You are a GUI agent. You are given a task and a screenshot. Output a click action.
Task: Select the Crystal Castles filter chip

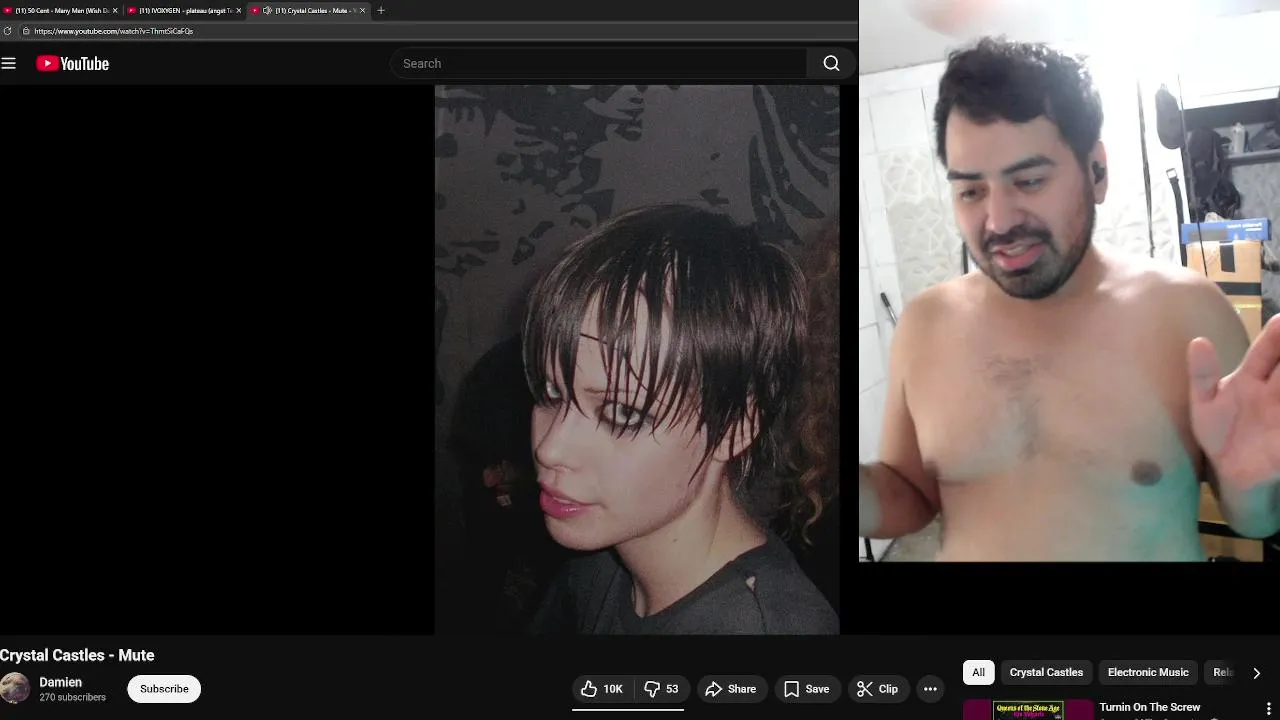point(1046,672)
